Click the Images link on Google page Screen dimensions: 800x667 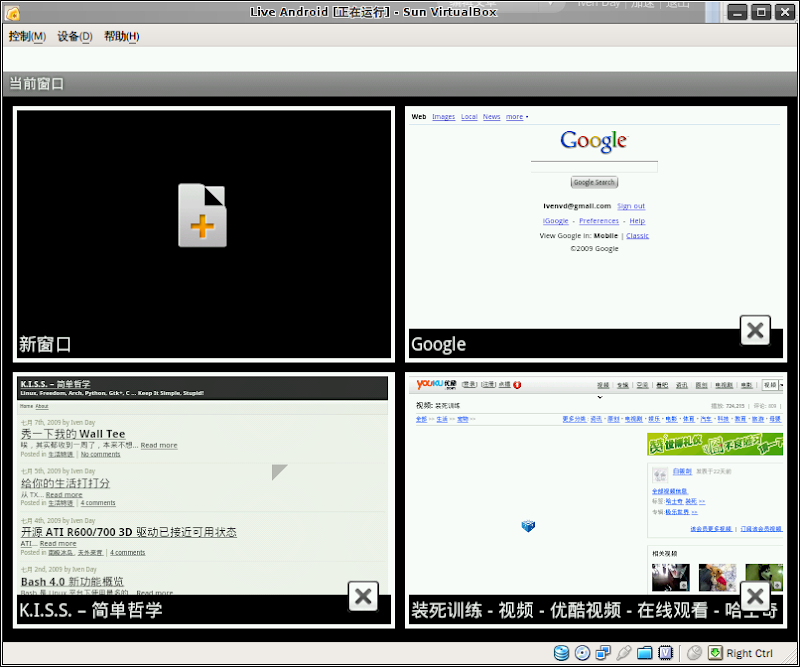pyautogui.click(x=443, y=117)
